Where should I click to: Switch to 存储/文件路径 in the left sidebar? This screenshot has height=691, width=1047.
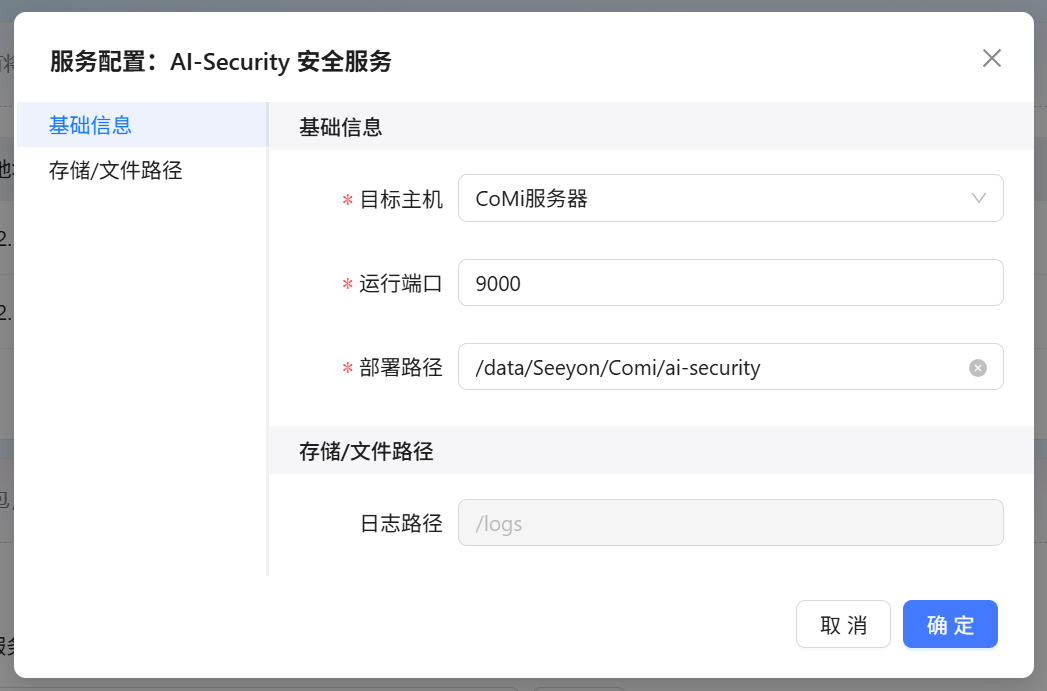click(116, 170)
